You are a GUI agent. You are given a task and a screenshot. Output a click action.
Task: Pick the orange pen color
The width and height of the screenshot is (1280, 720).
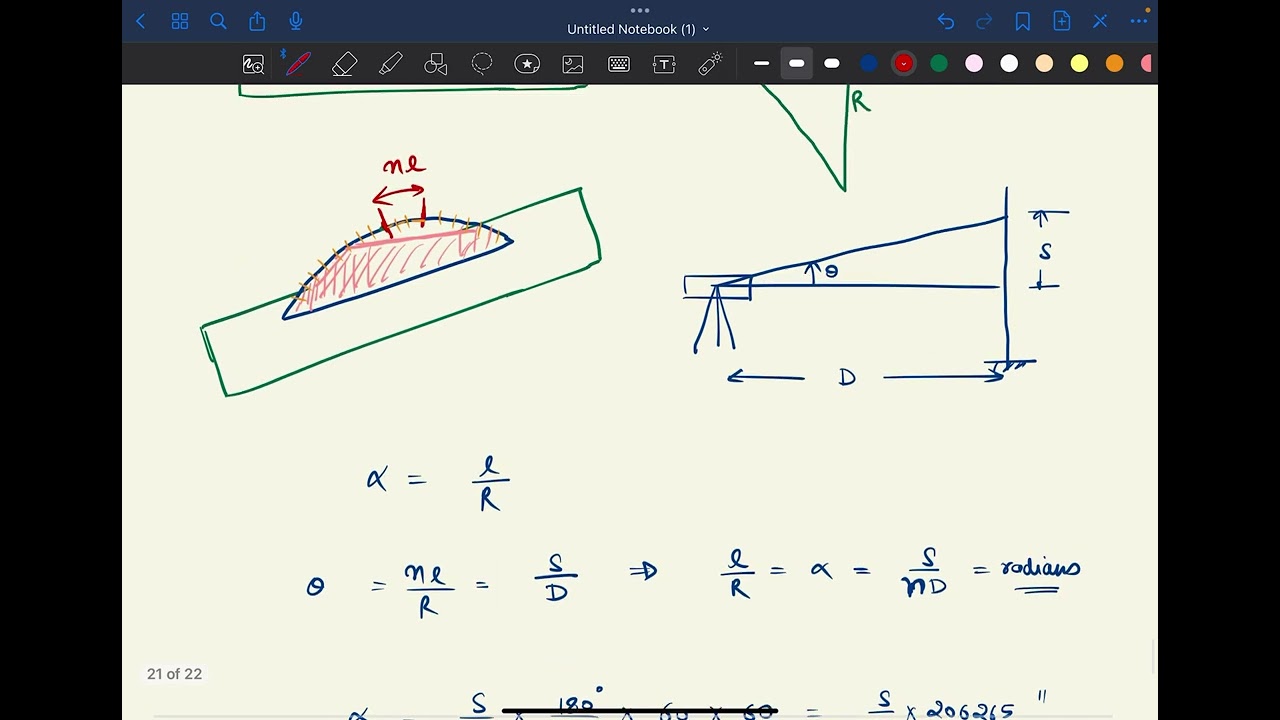click(x=1114, y=63)
